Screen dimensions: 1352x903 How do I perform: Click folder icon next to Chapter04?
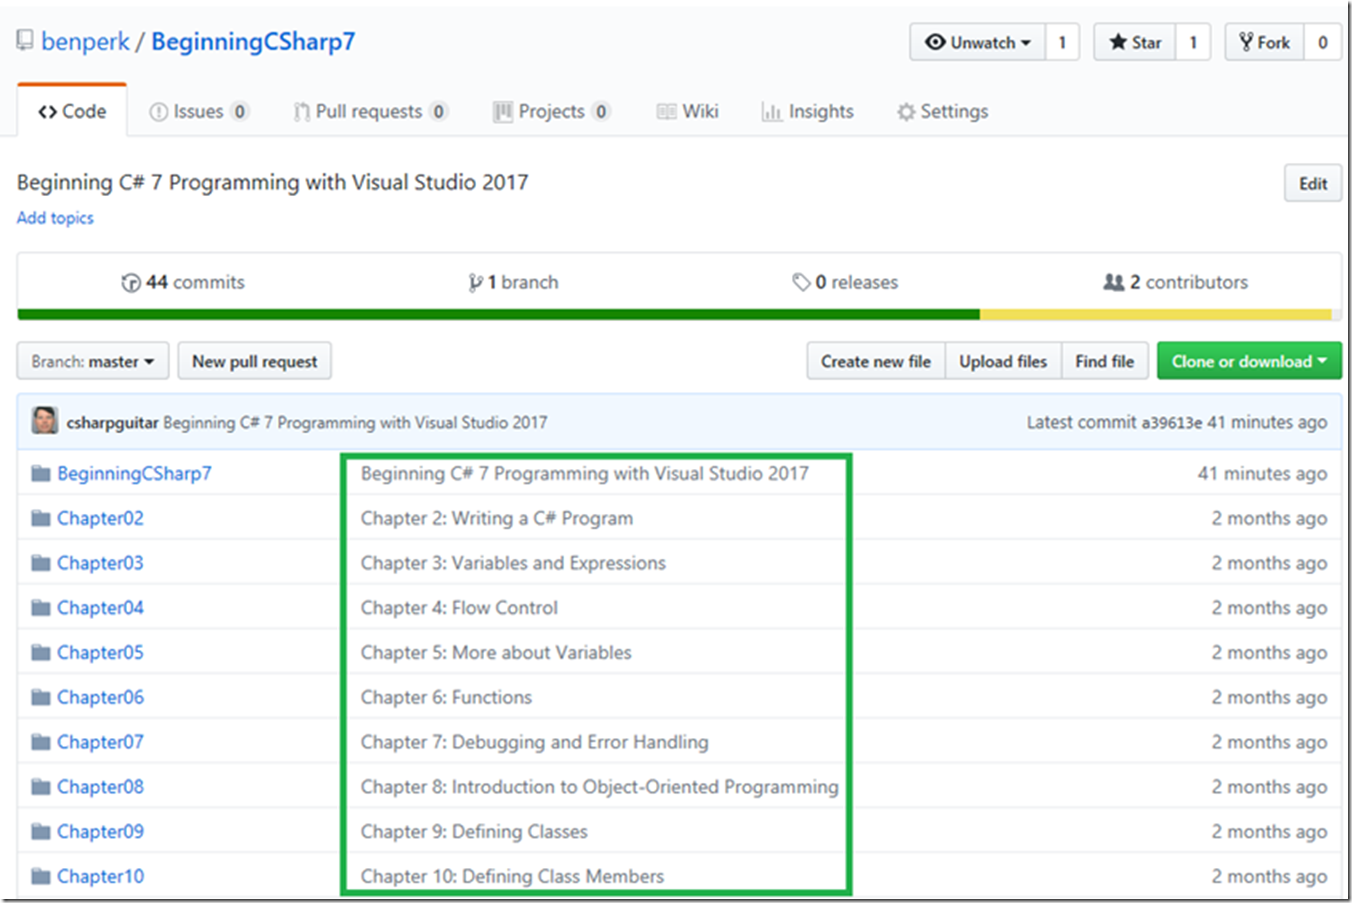40,608
